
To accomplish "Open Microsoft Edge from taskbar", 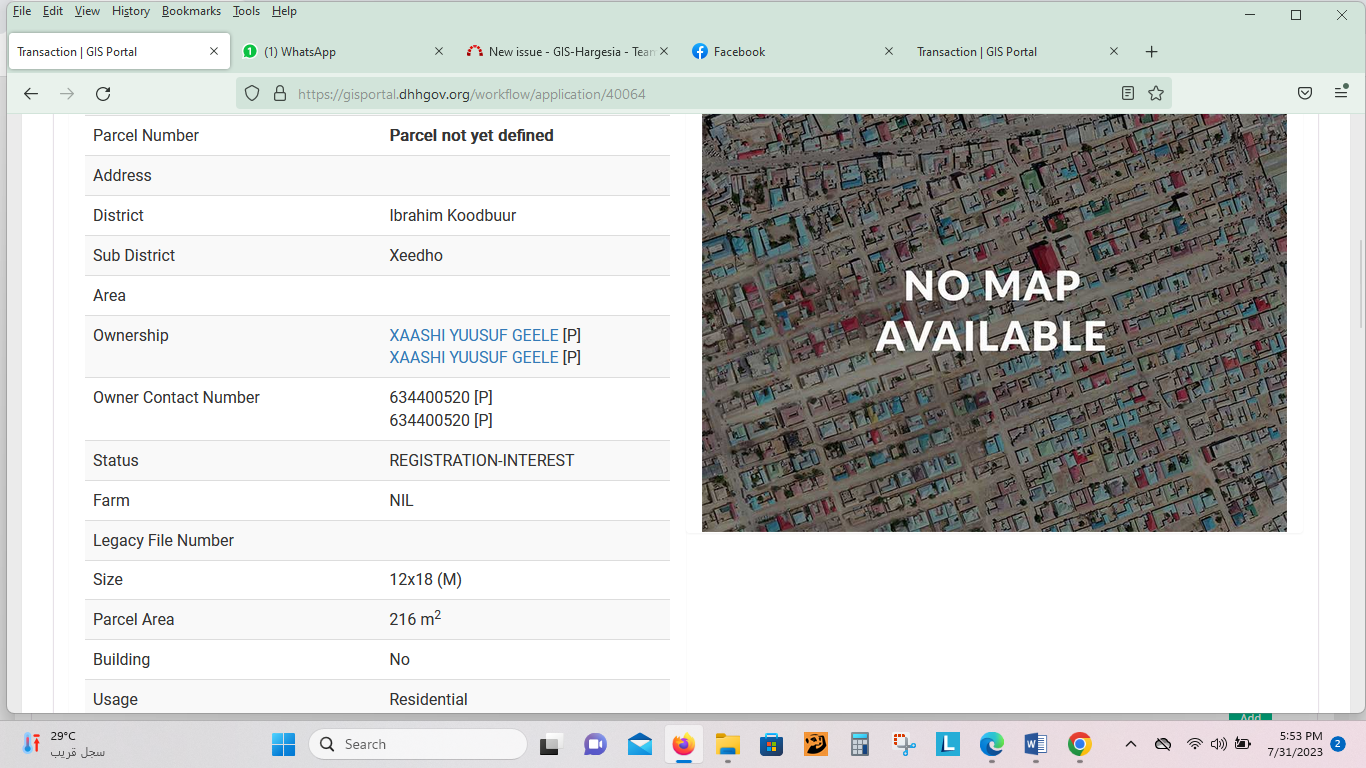I will click(991, 744).
